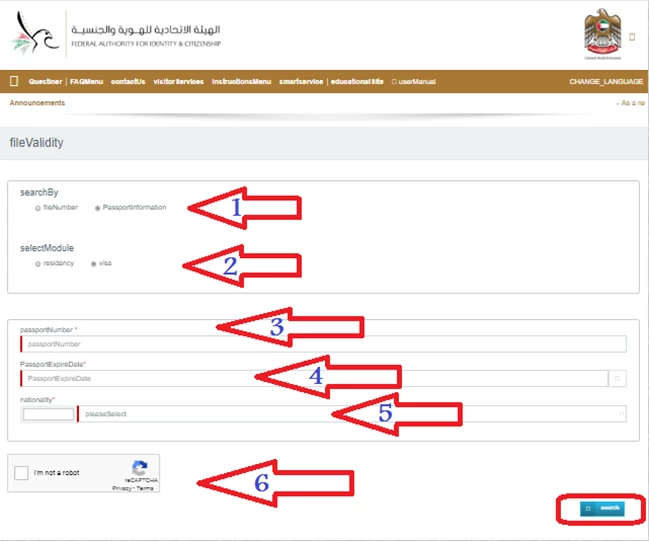The width and height of the screenshot is (650, 541).
Task: Open the CHANGE_LANGUAGE menu
Action: 606,81
